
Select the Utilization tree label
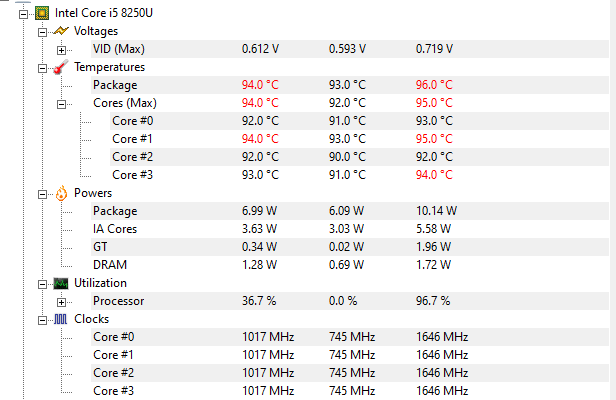101,283
